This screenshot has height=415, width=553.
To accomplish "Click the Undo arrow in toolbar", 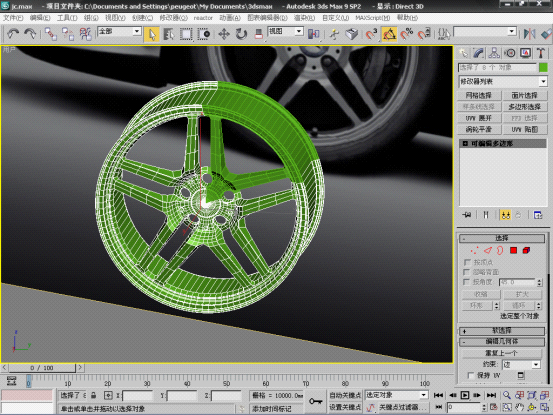I will pos(13,34).
